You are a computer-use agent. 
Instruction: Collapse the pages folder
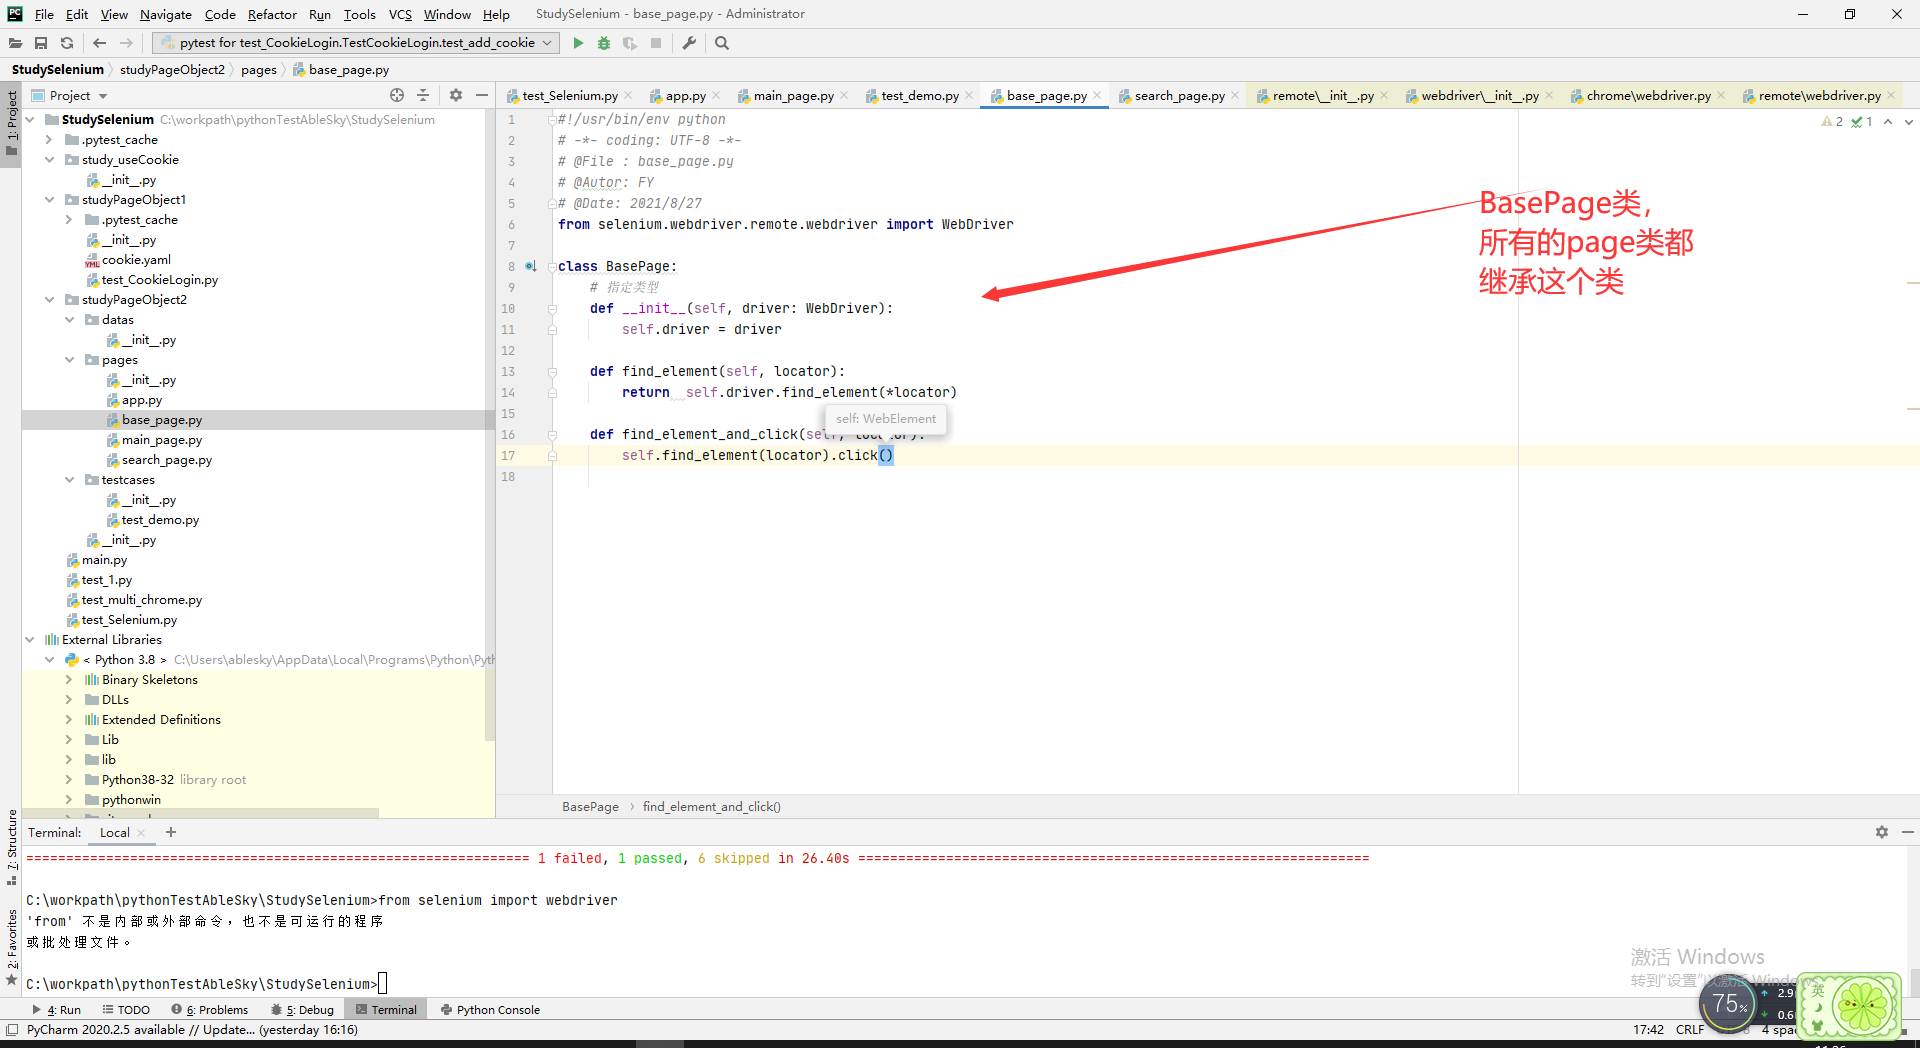click(69, 359)
